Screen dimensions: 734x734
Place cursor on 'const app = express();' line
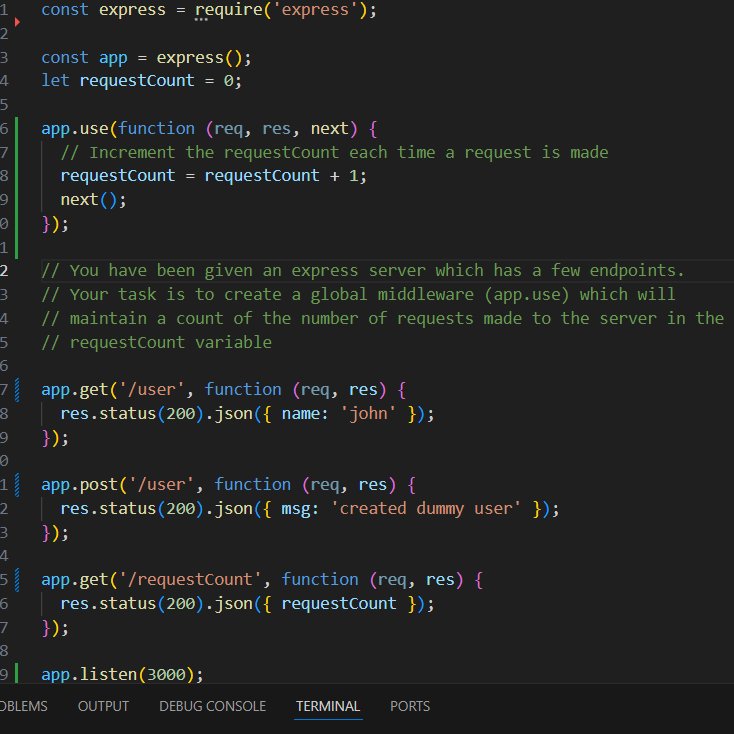(146, 58)
